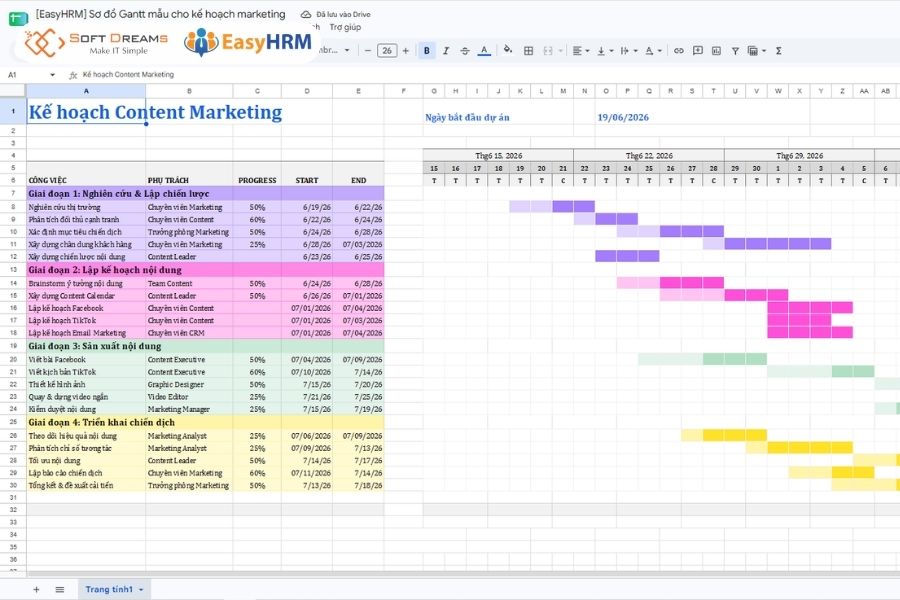Click font size field showing 26
This screenshot has width=900, height=600.
387,51
